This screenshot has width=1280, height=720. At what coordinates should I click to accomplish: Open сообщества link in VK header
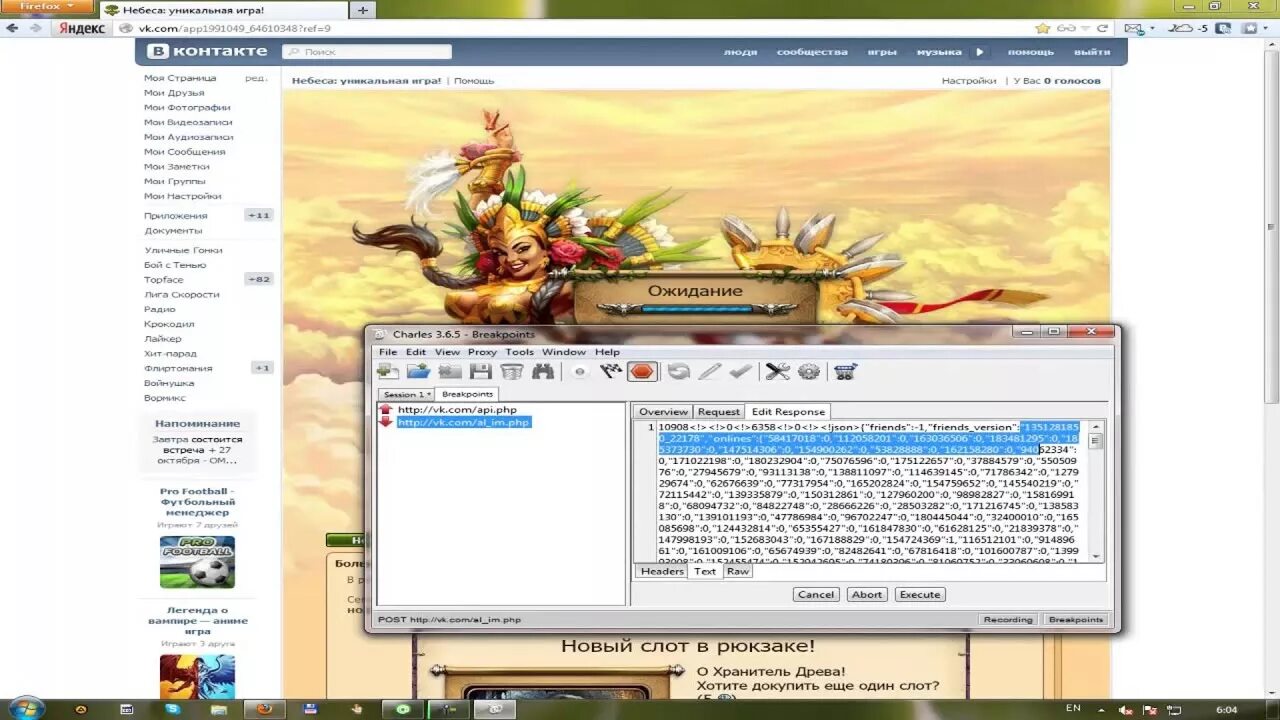click(812, 52)
